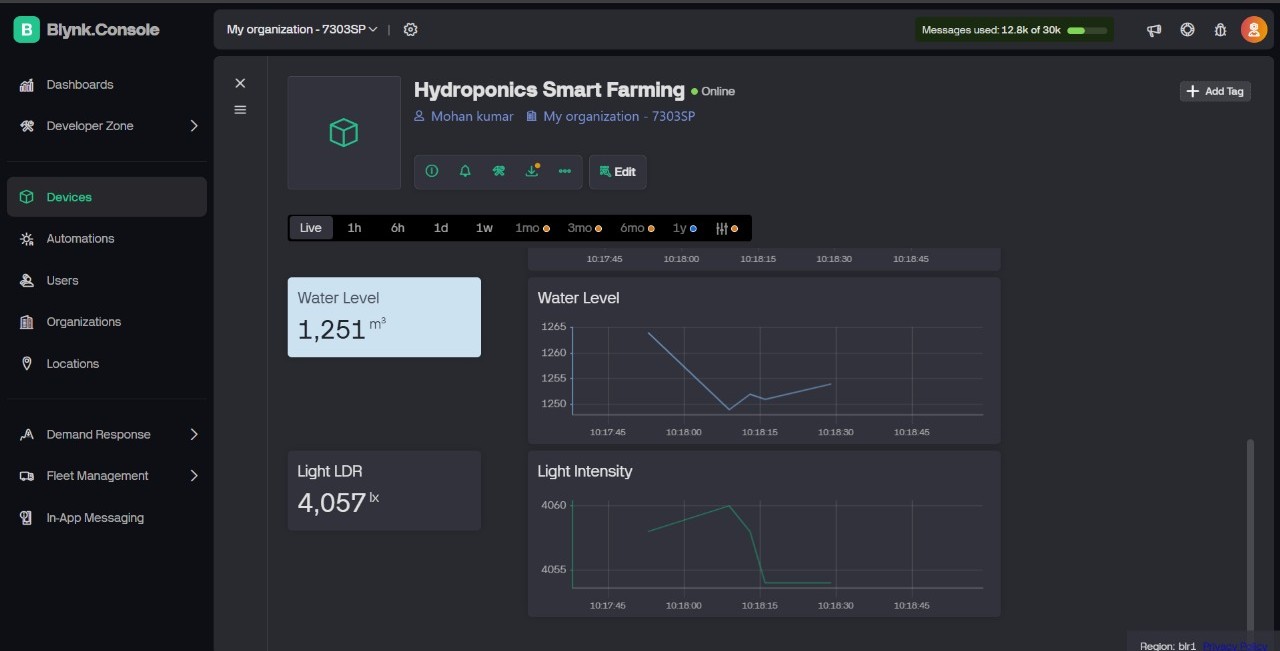
Task: Open Edit mode for the dashboard
Action: (618, 171)
